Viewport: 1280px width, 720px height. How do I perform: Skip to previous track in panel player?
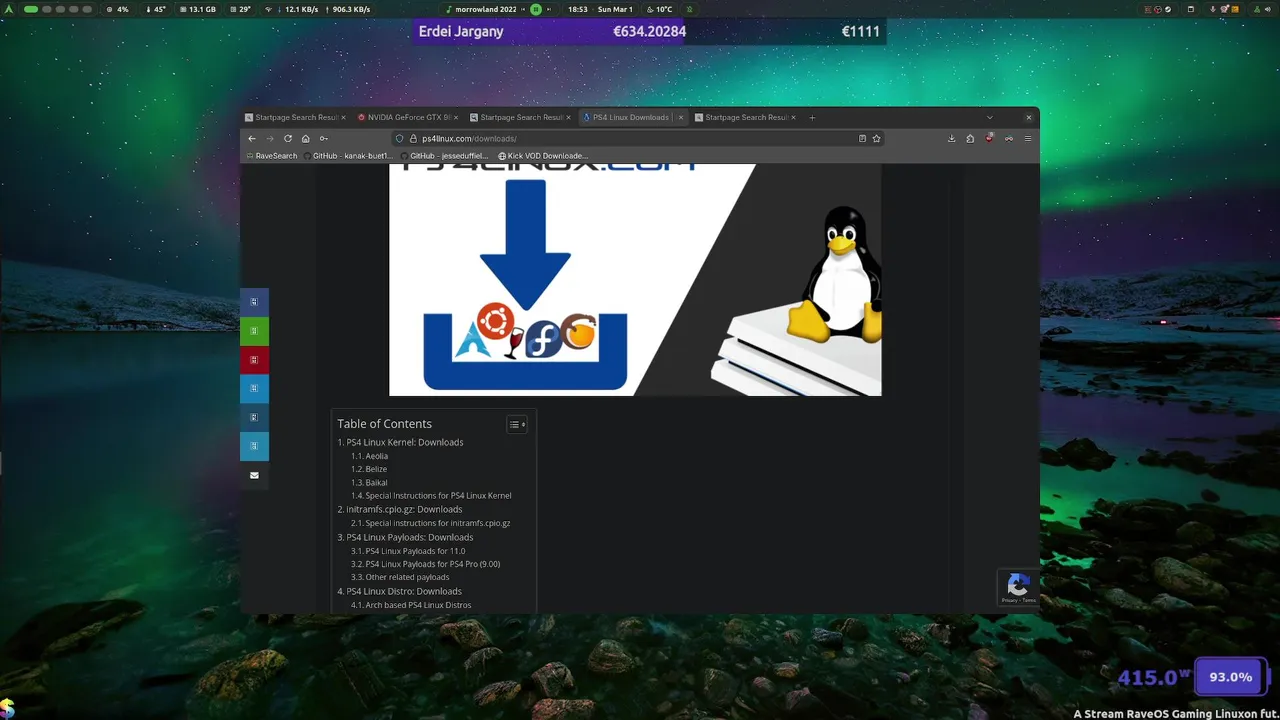point(524,9)
